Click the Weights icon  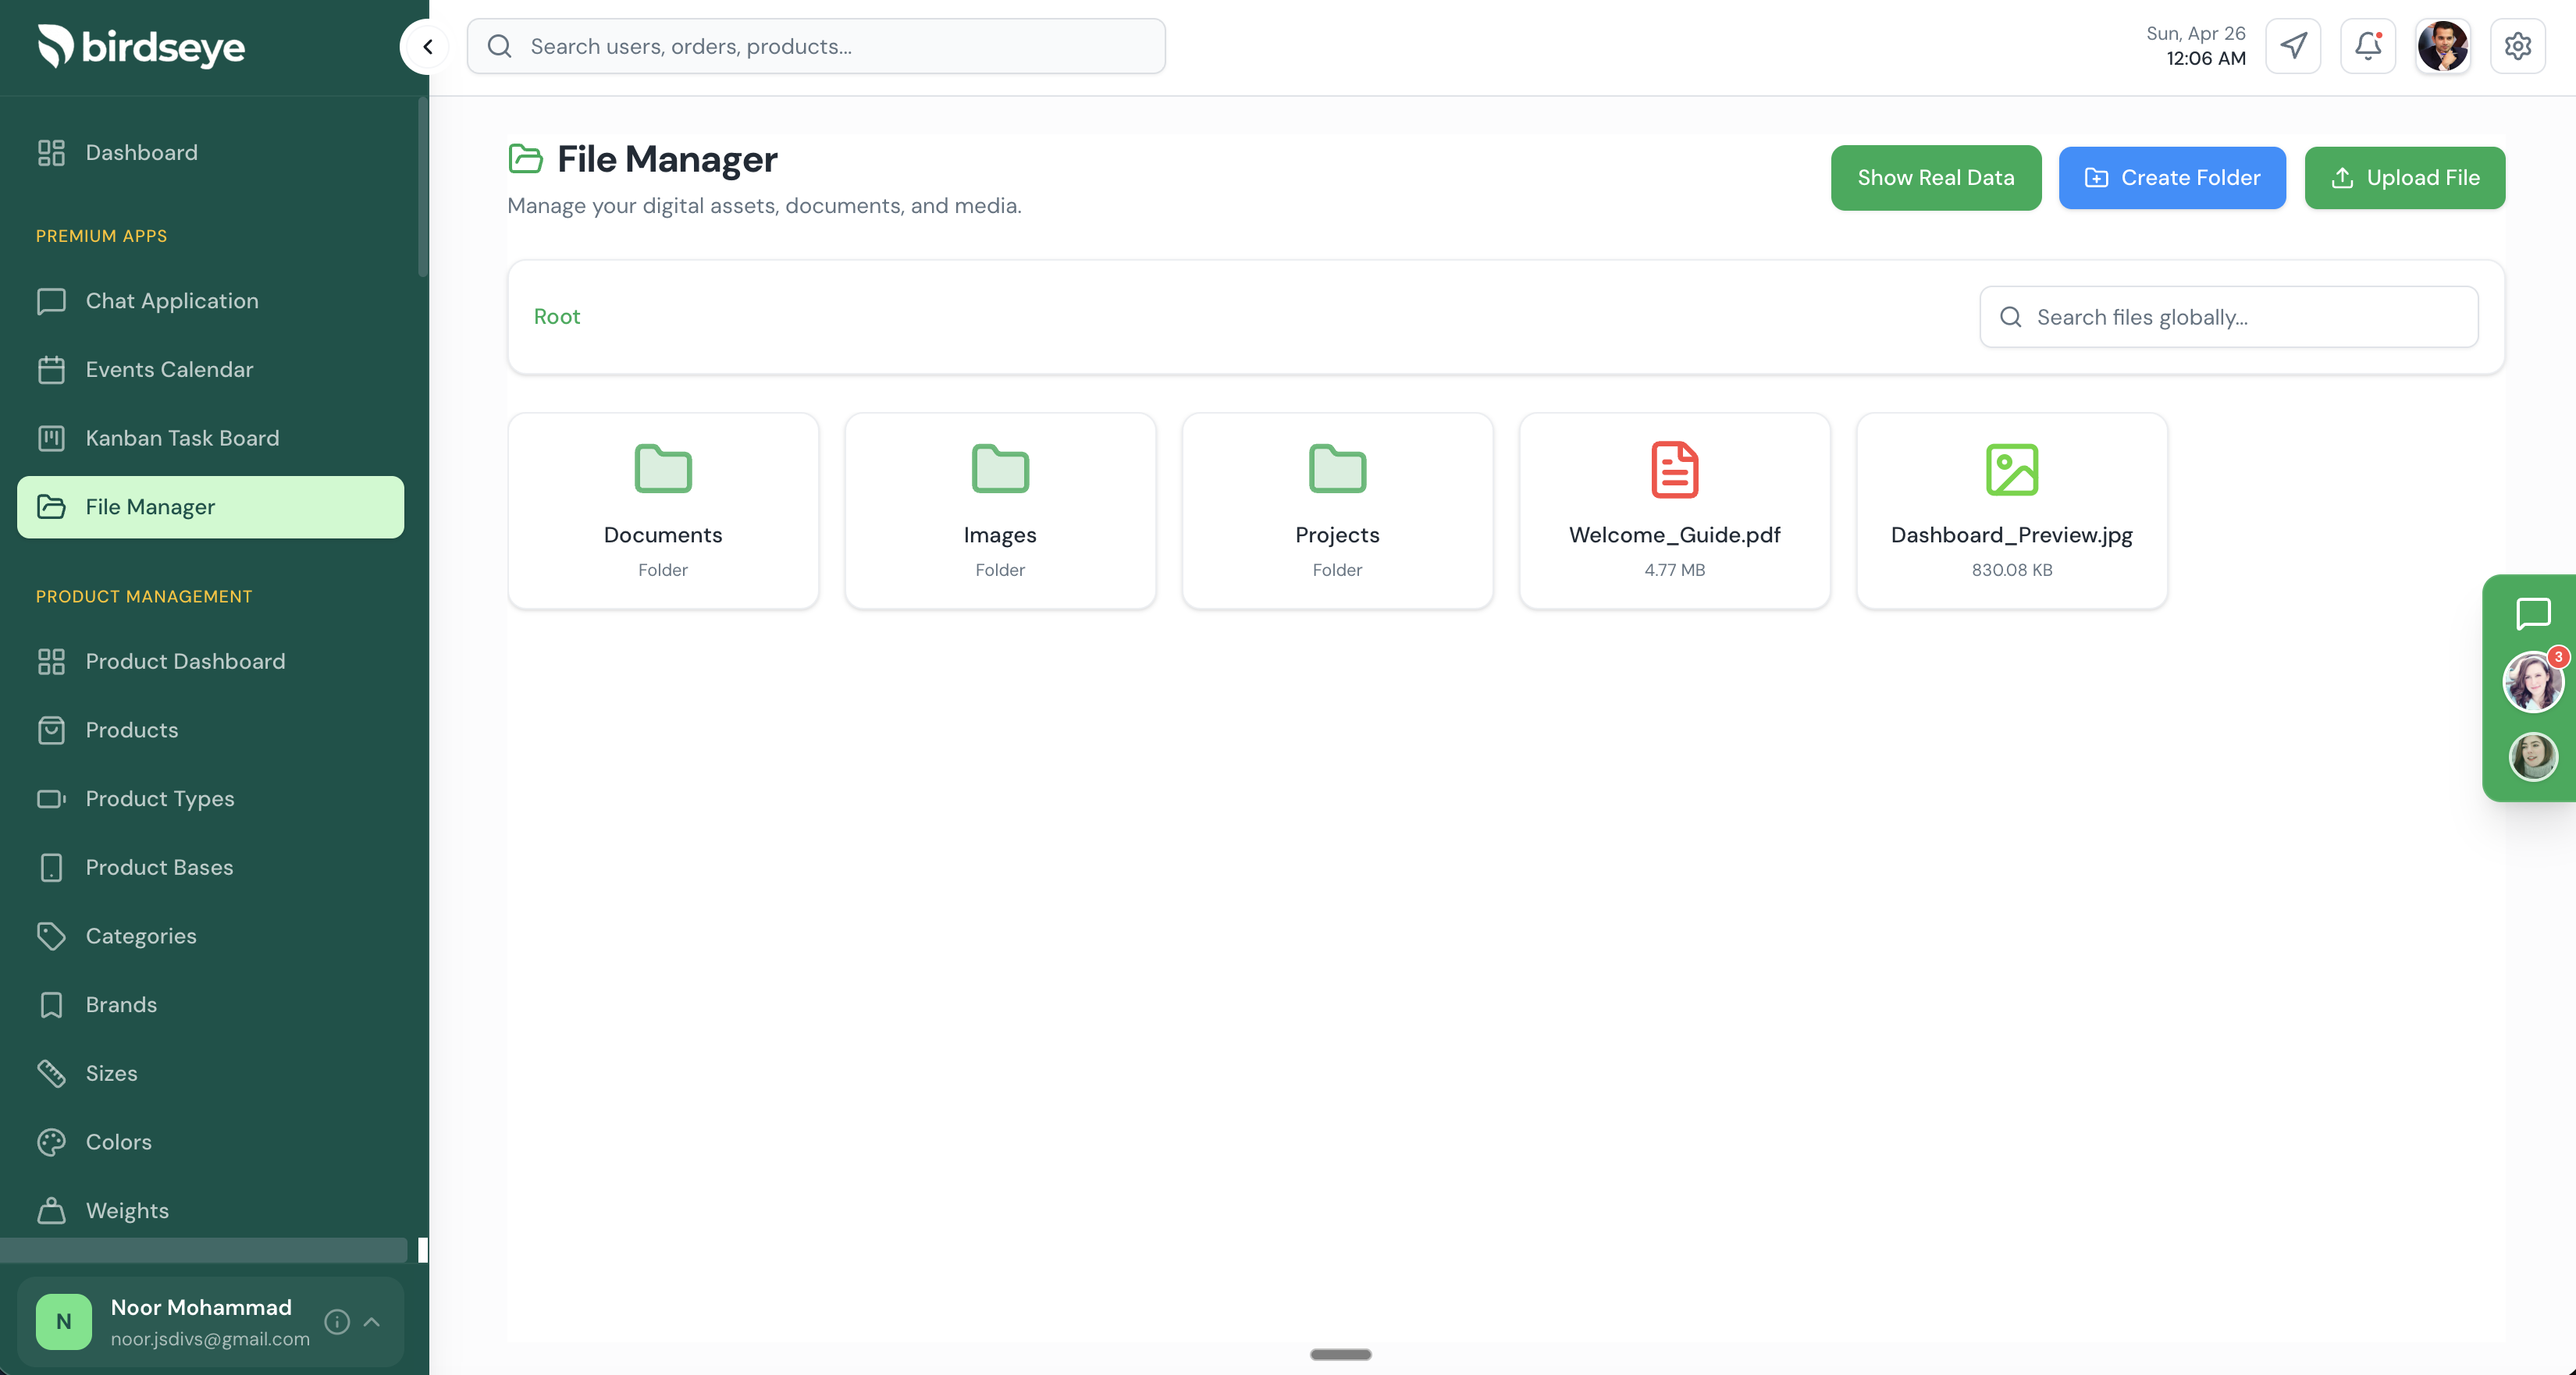(x=51, y=1211)
